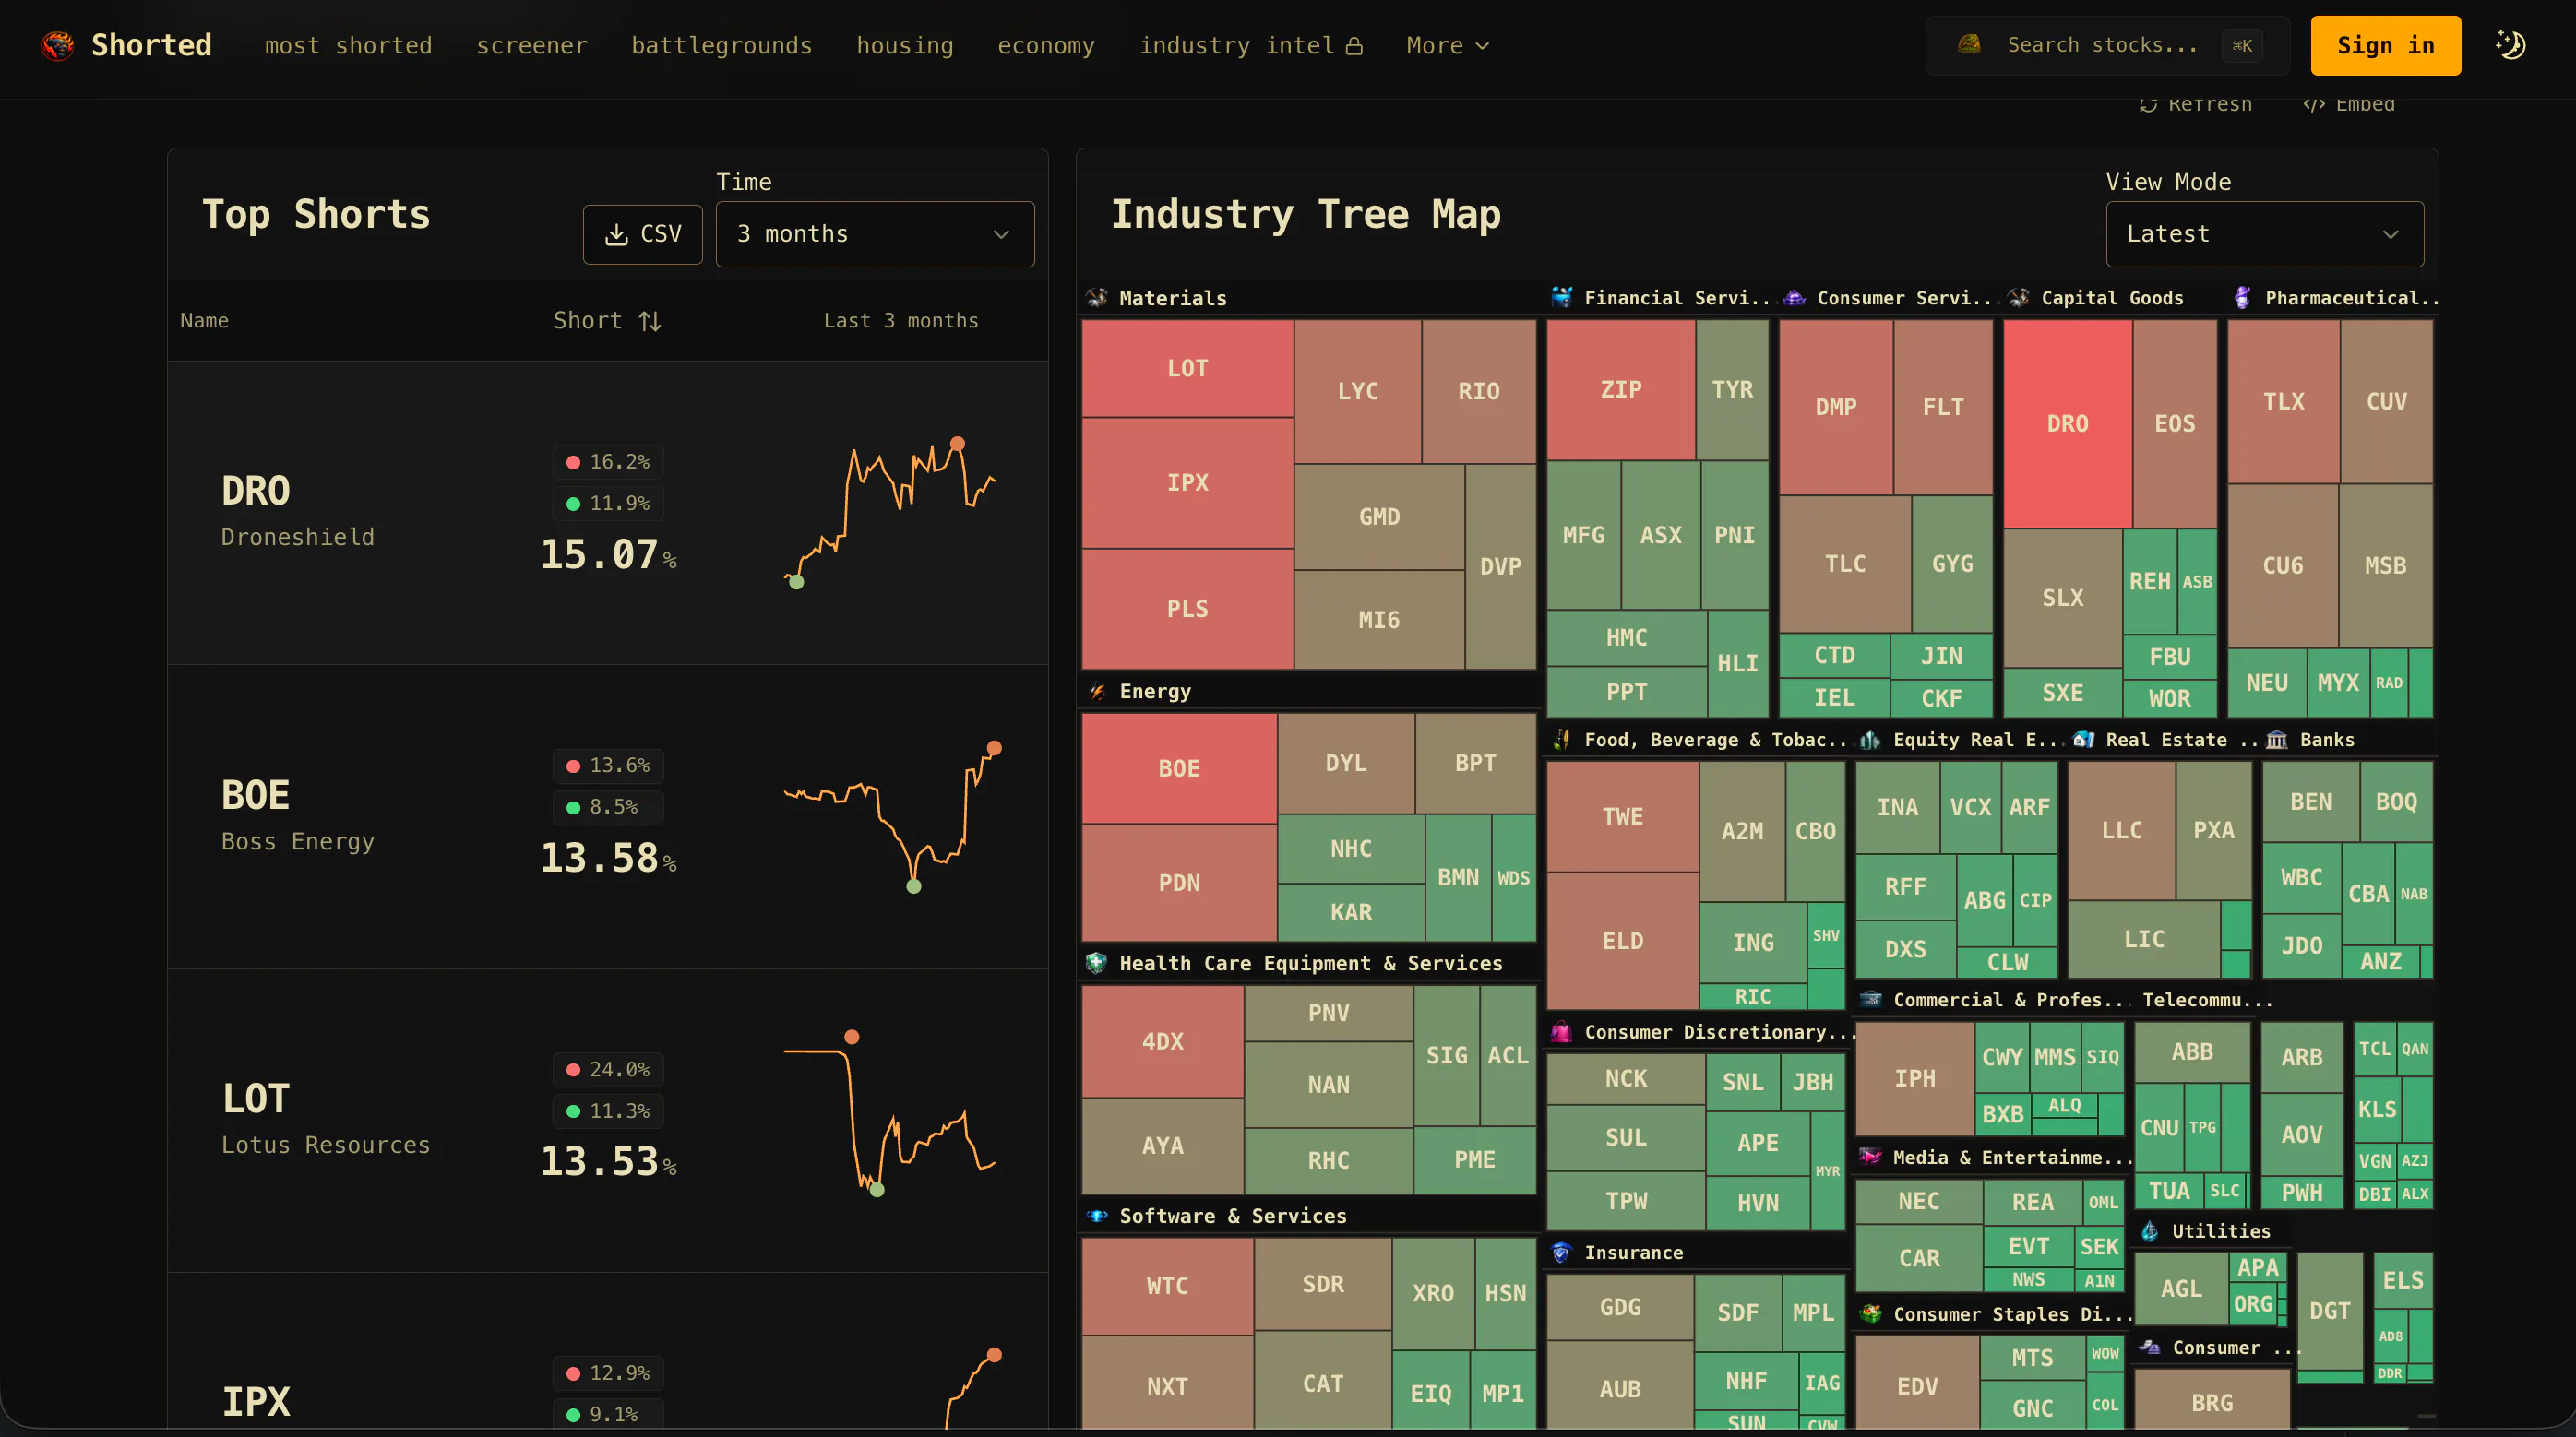Click the Capital Goods sector icon
Viewport: 2576px width, 1437px height.
[2018, 297]
